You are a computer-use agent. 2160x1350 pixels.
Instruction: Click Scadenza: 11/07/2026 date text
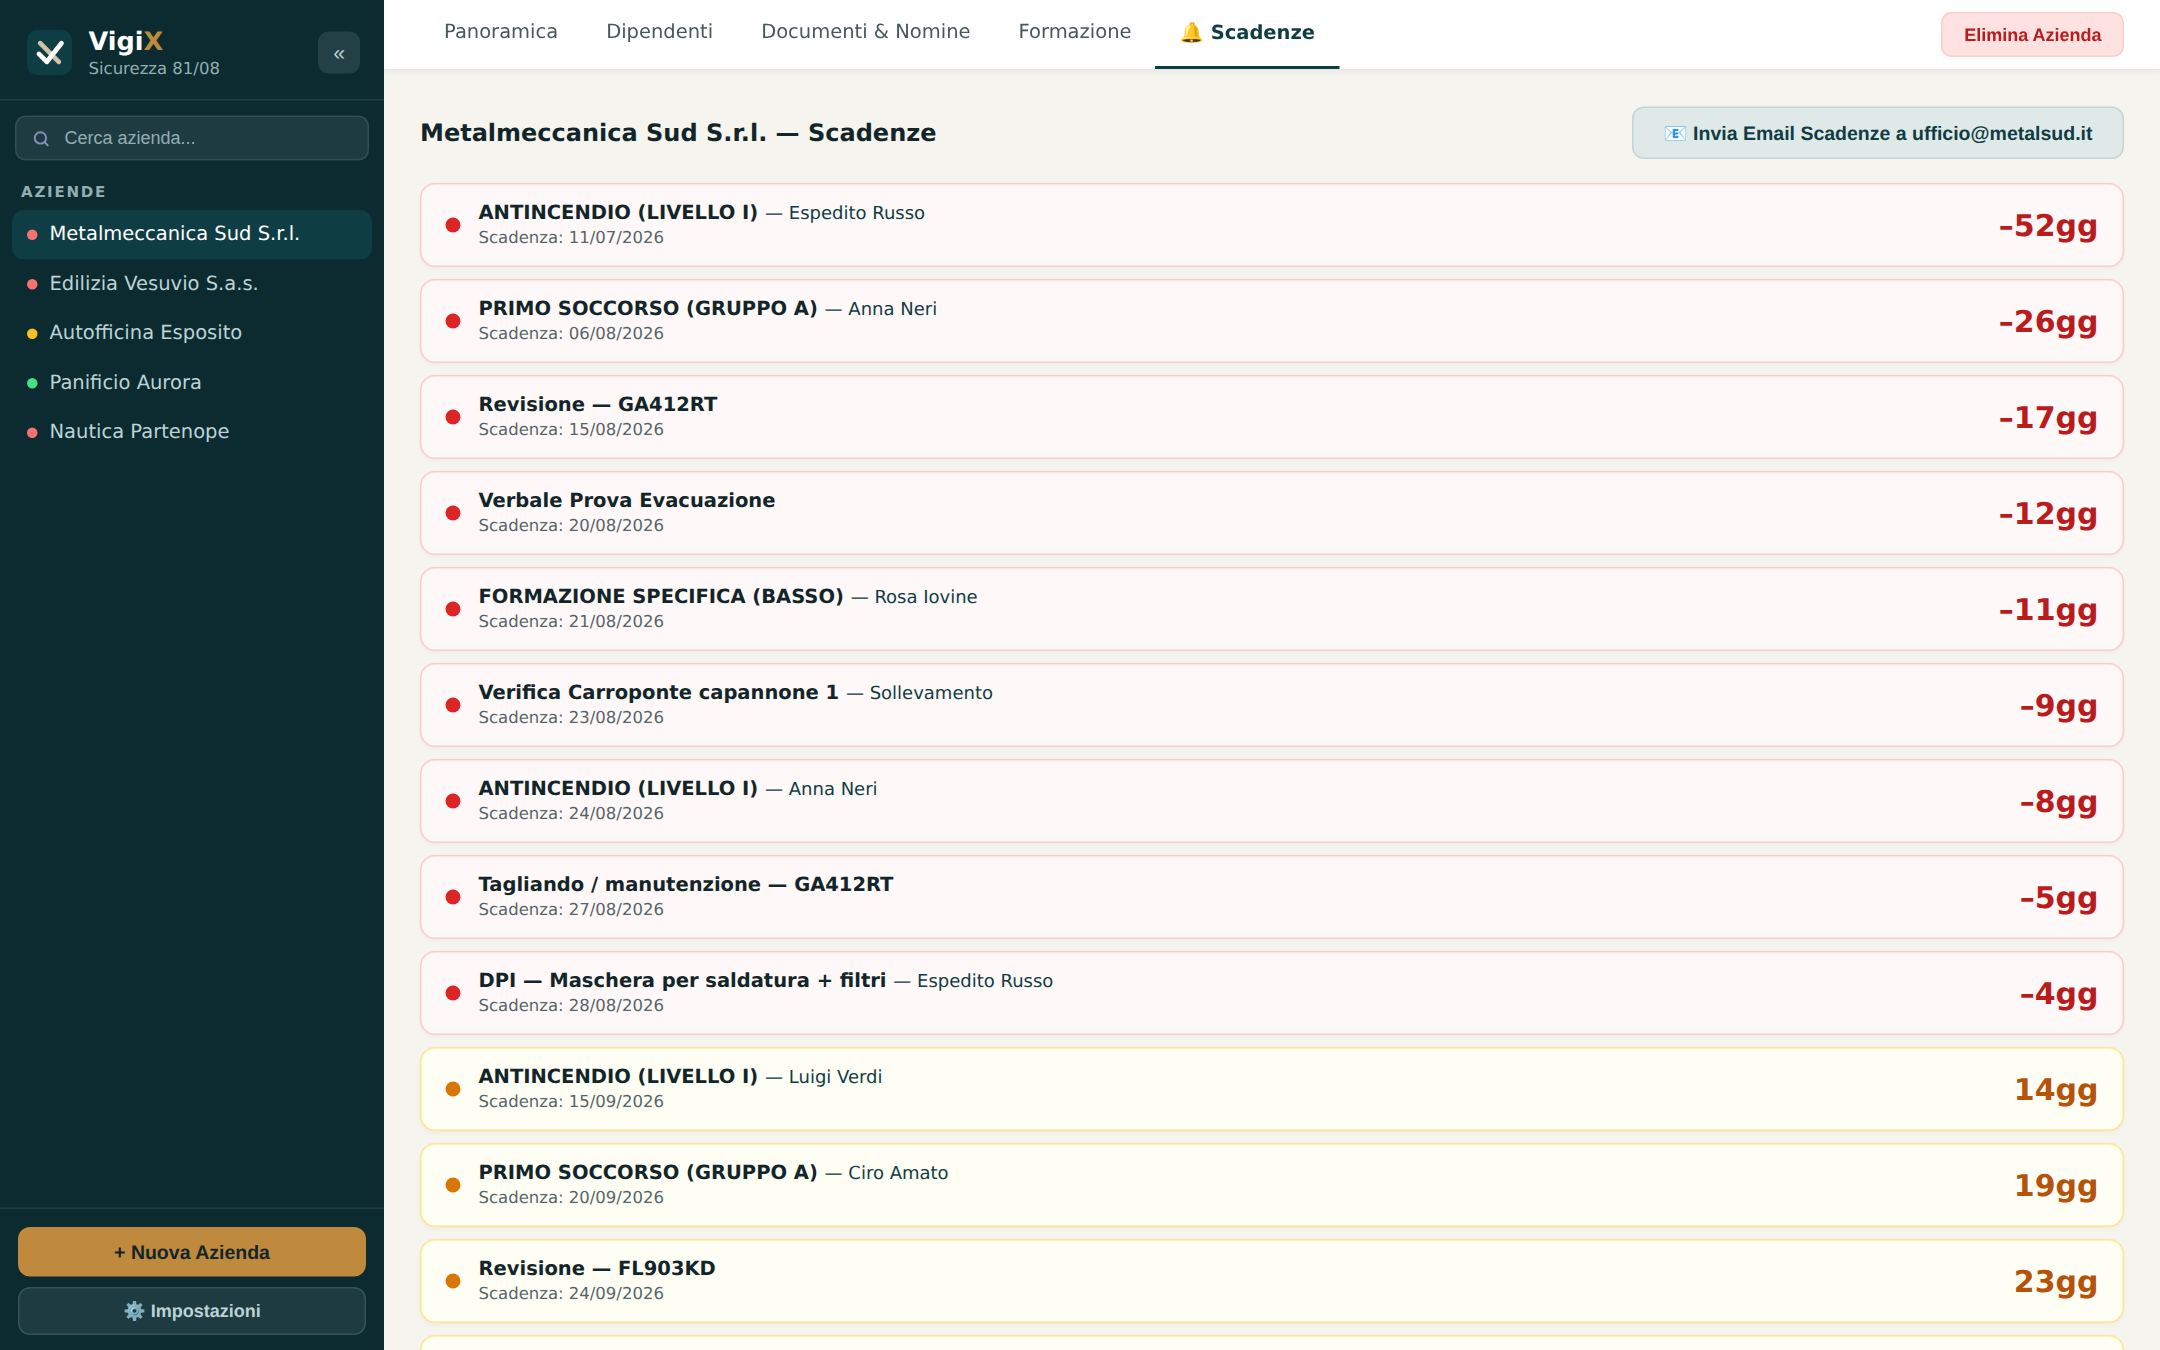pyautogui.click(x=571, y=238)
